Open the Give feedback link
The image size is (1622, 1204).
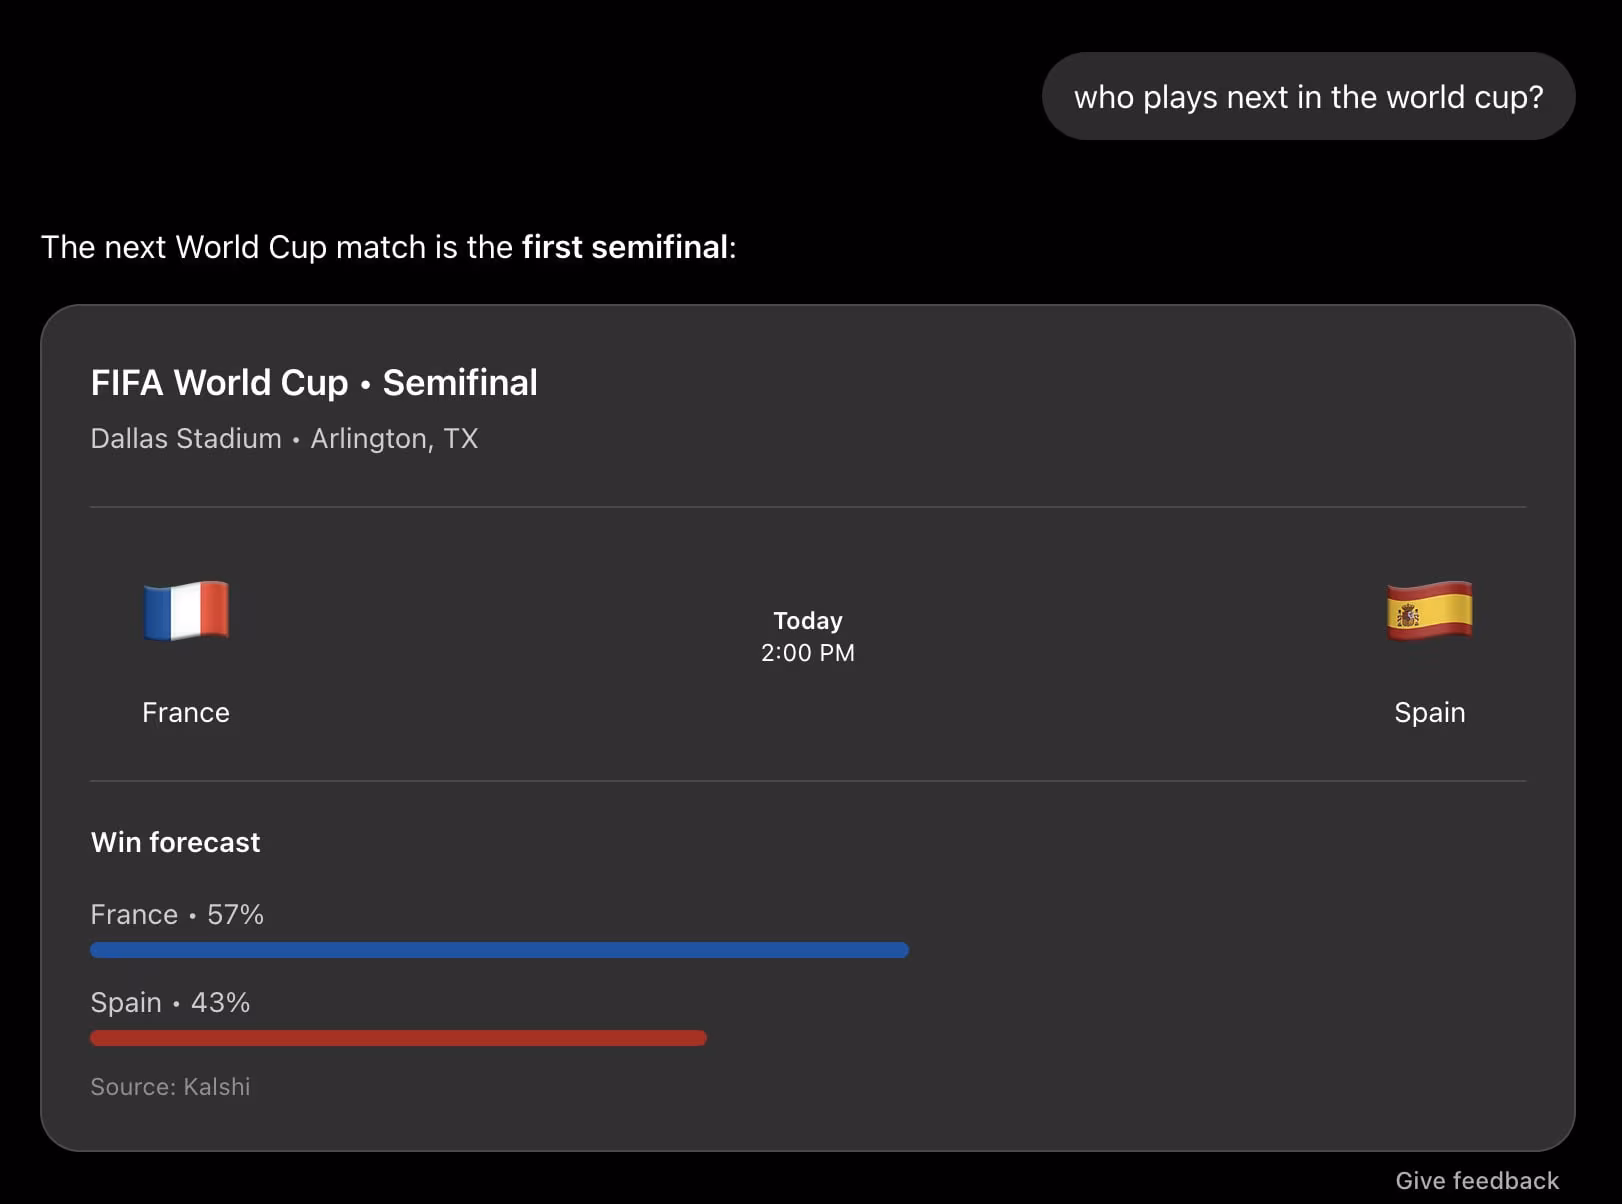[1477, 1181]
